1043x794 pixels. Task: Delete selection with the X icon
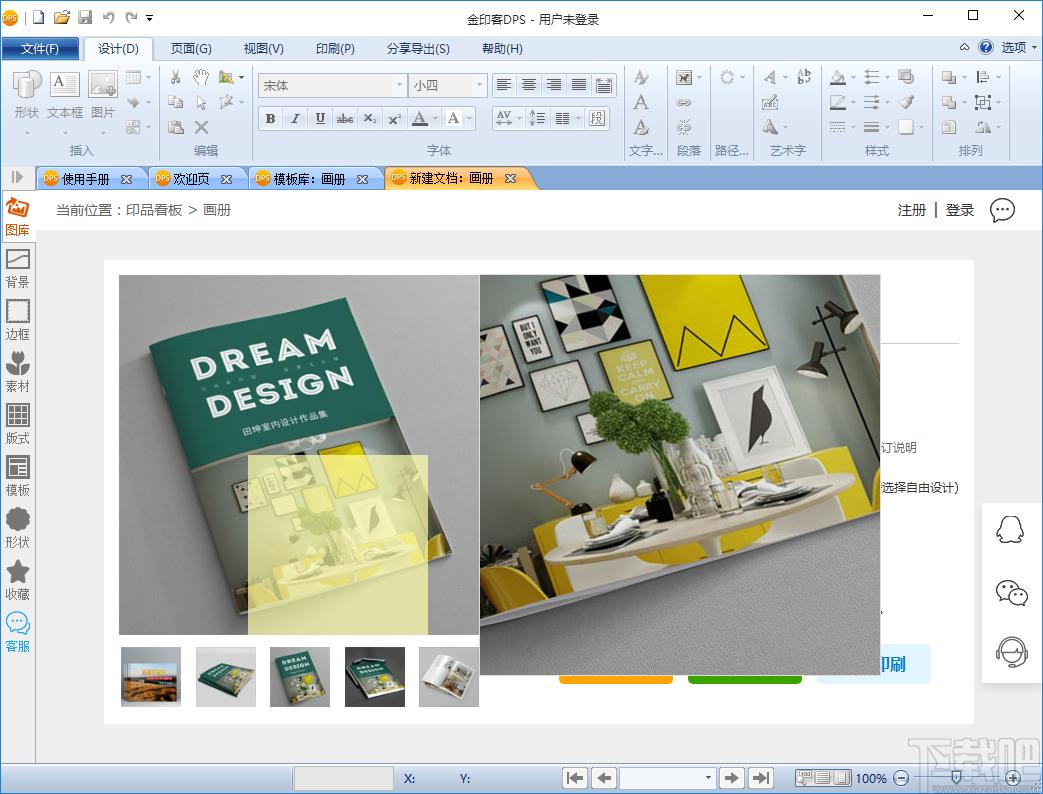(202, 127)
